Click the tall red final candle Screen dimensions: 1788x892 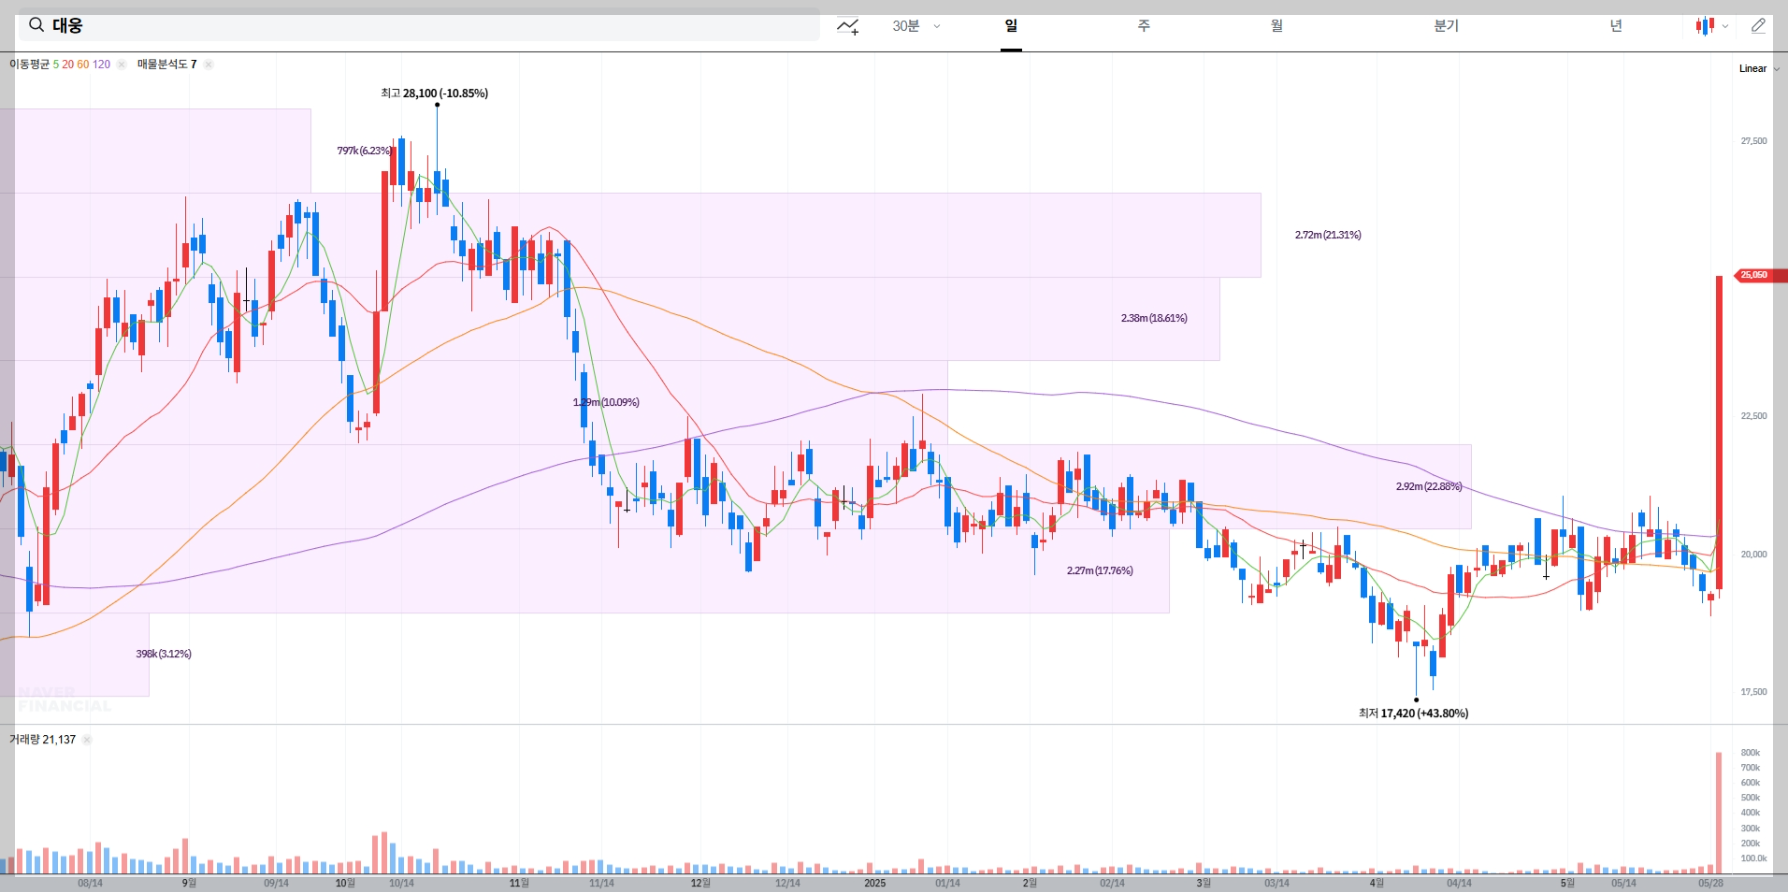[x=1719, y=431]
